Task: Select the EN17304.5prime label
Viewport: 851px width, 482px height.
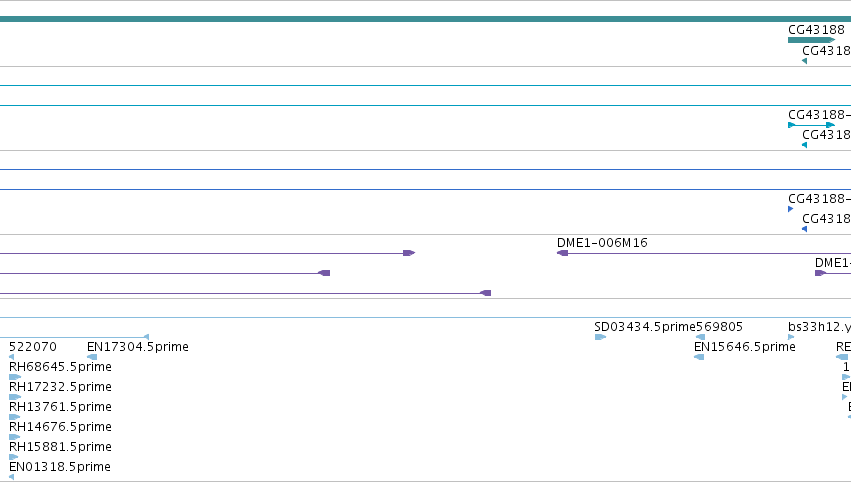Action: coord(138,347)
